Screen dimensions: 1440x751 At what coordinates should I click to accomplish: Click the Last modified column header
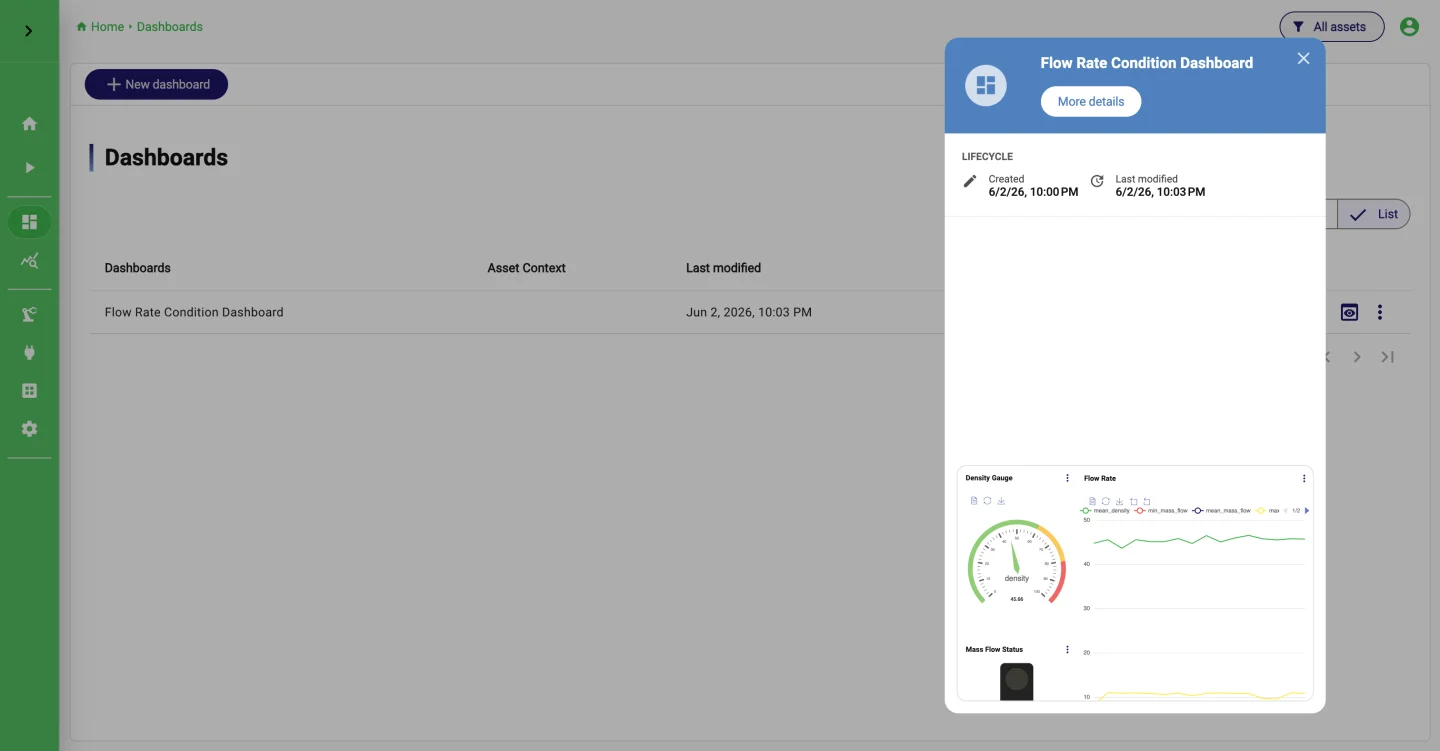point(723,268)
